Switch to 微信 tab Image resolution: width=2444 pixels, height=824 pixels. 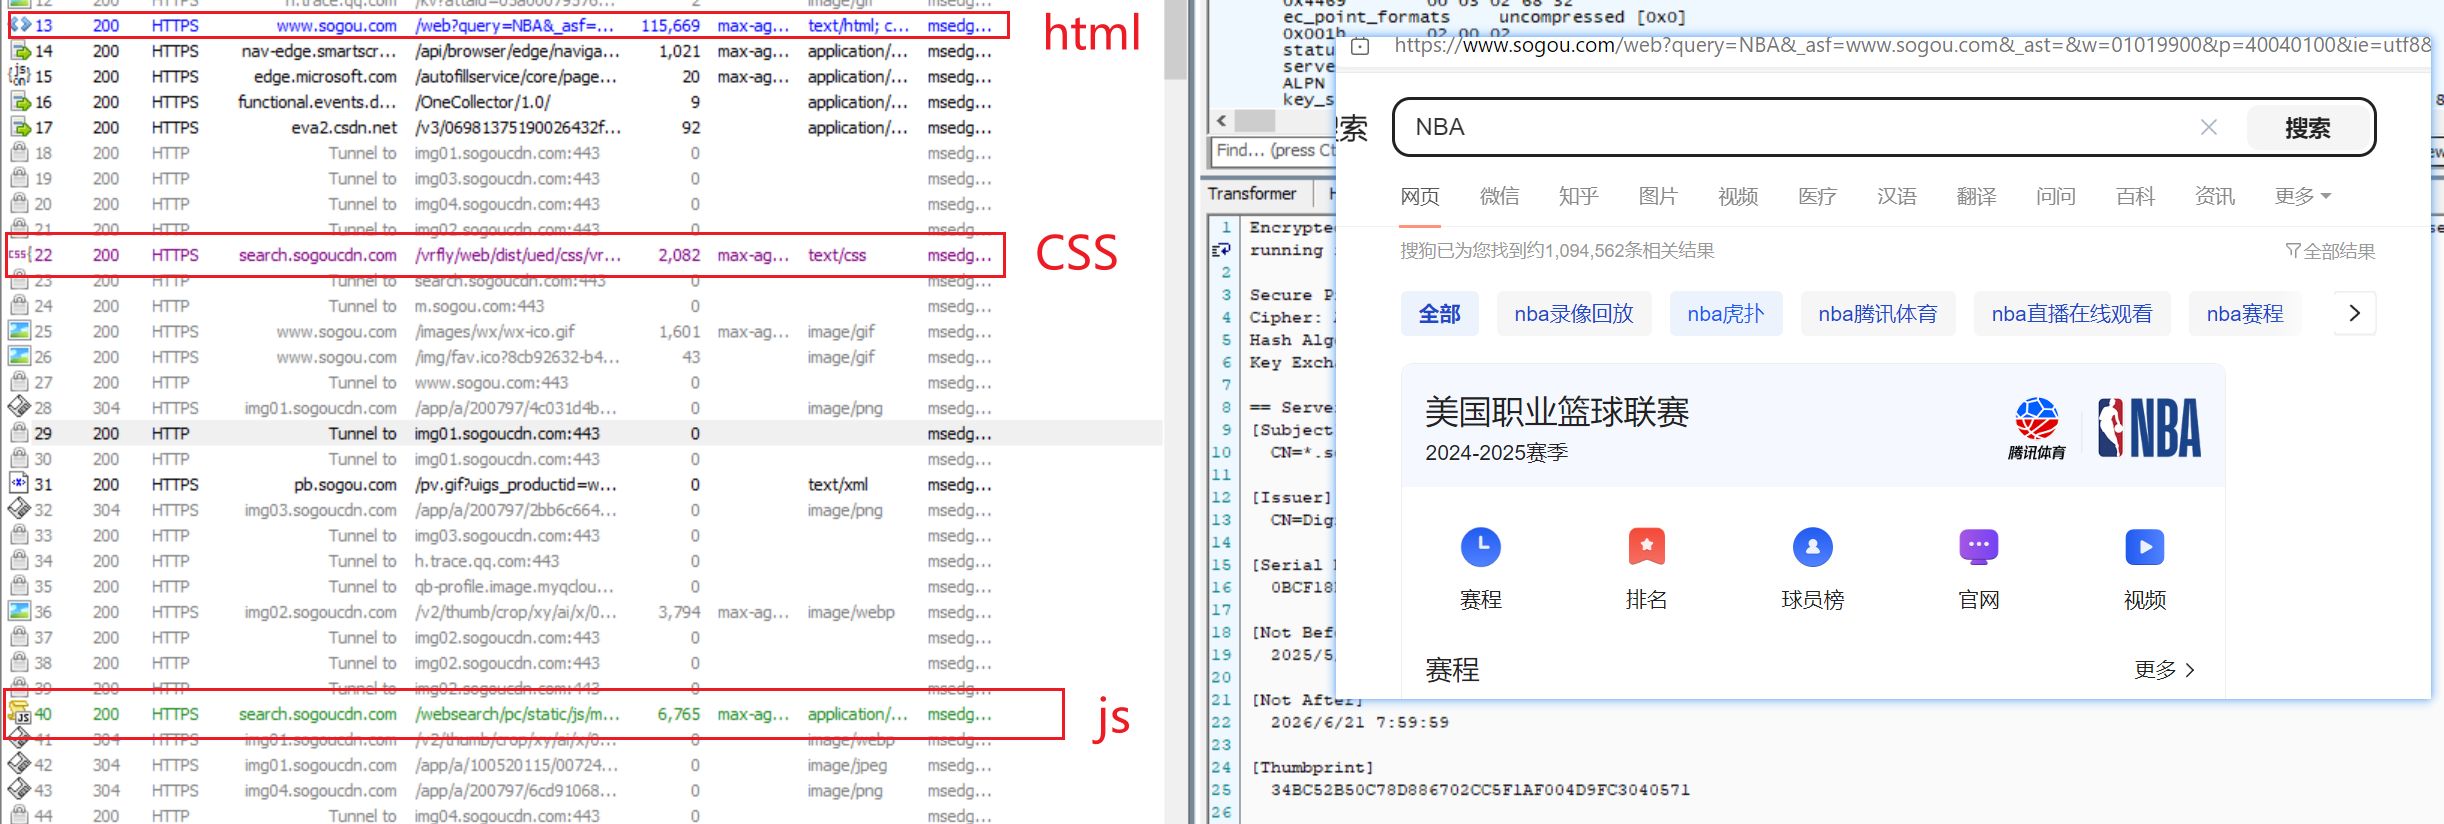[x=1499, y=196]
